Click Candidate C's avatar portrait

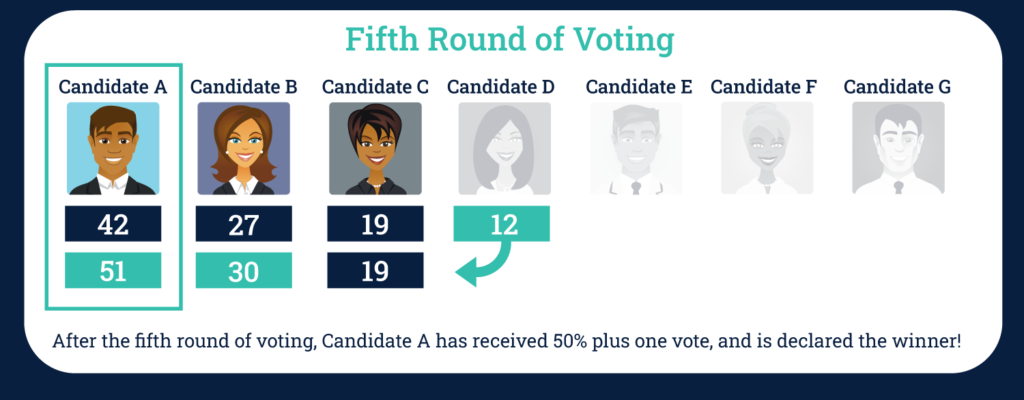375,148
